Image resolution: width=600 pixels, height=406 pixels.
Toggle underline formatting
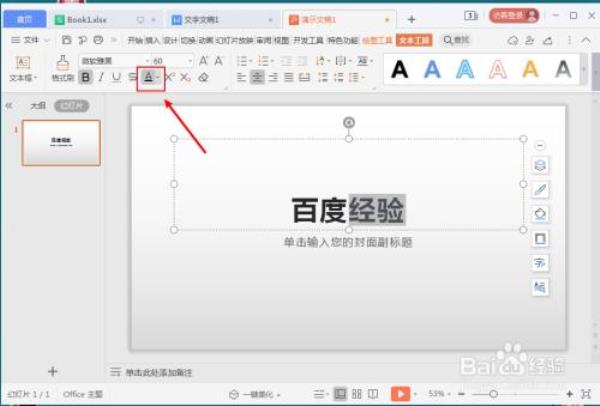coord(116,78)
